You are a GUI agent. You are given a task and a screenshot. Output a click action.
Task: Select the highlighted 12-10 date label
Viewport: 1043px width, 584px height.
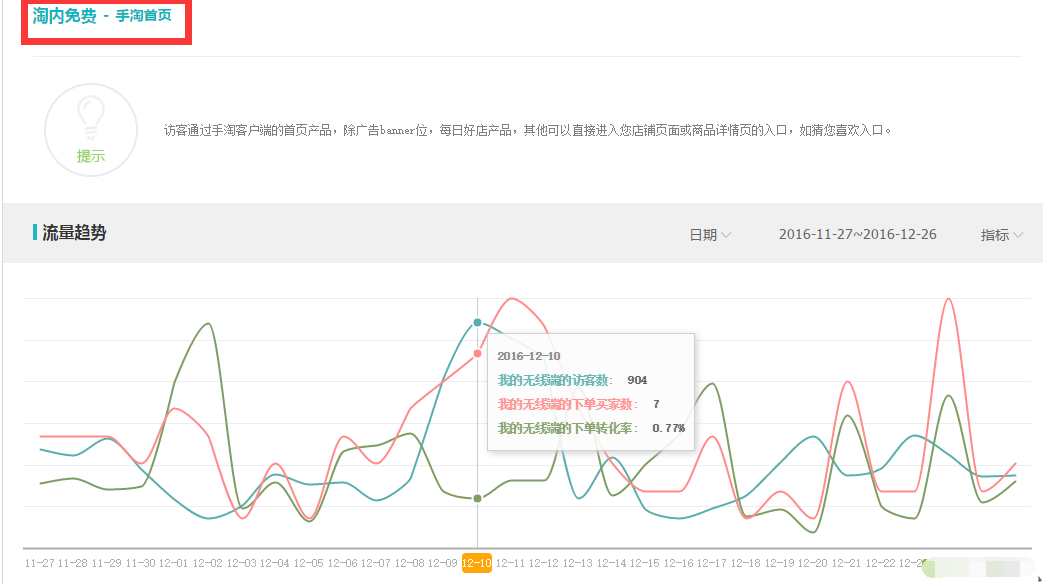pyautogui.click(x=476, y=563)
